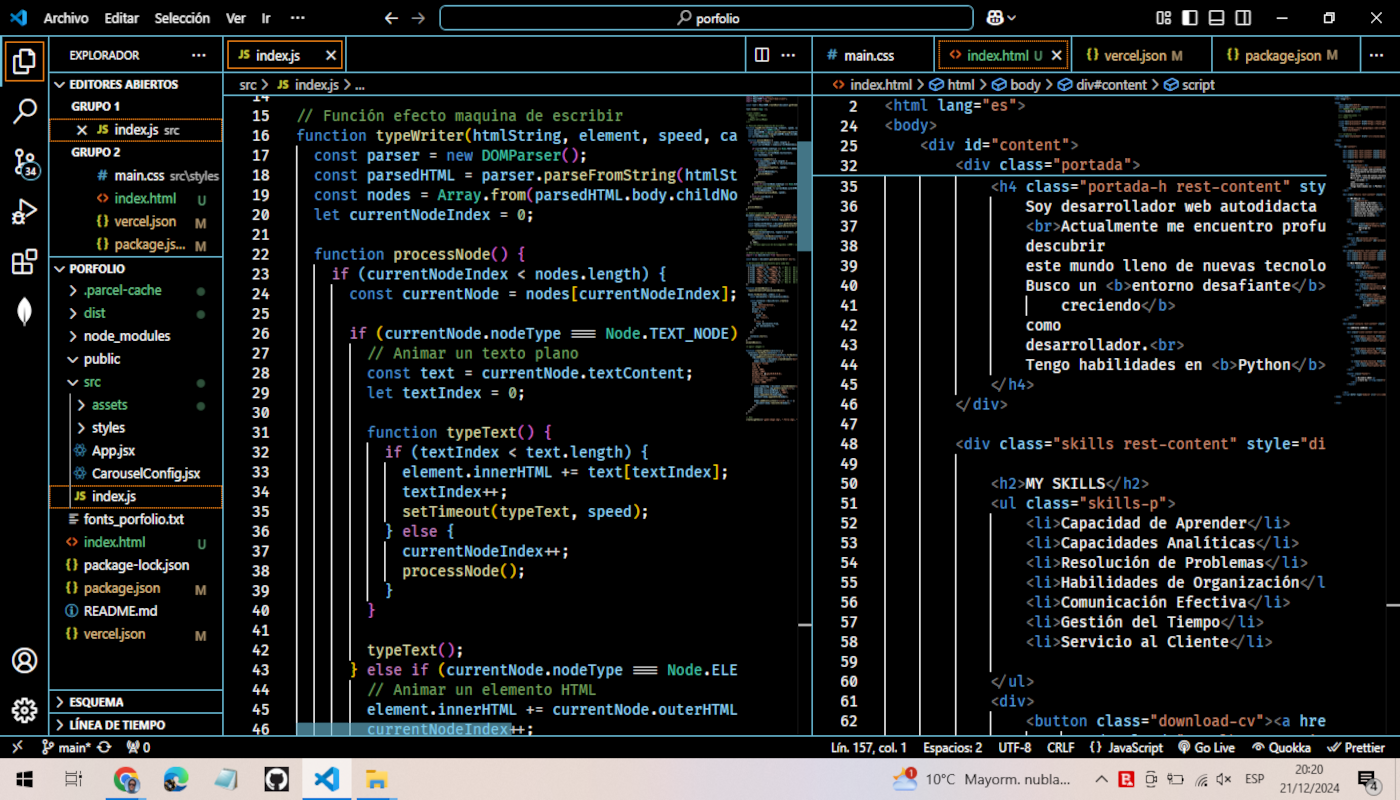
Task: Collapse the Editores Abiertos section
Action: pyautogui.click(x=136, y=84)
